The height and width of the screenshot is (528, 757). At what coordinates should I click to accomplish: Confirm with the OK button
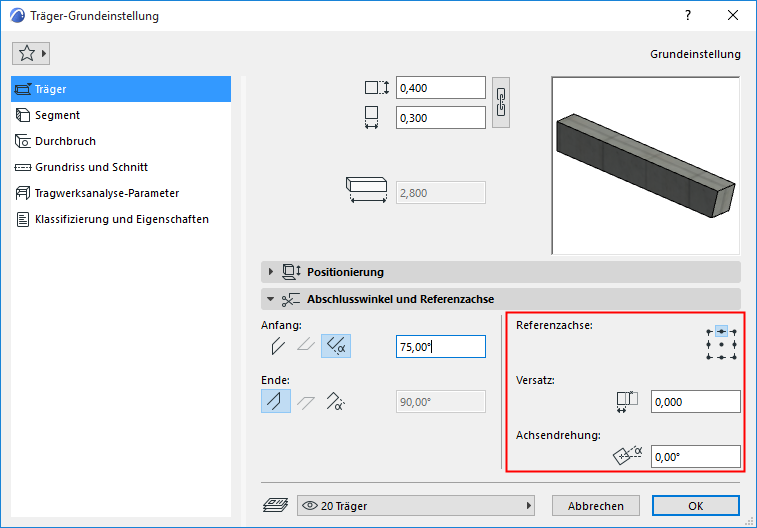tap(696, 506)
